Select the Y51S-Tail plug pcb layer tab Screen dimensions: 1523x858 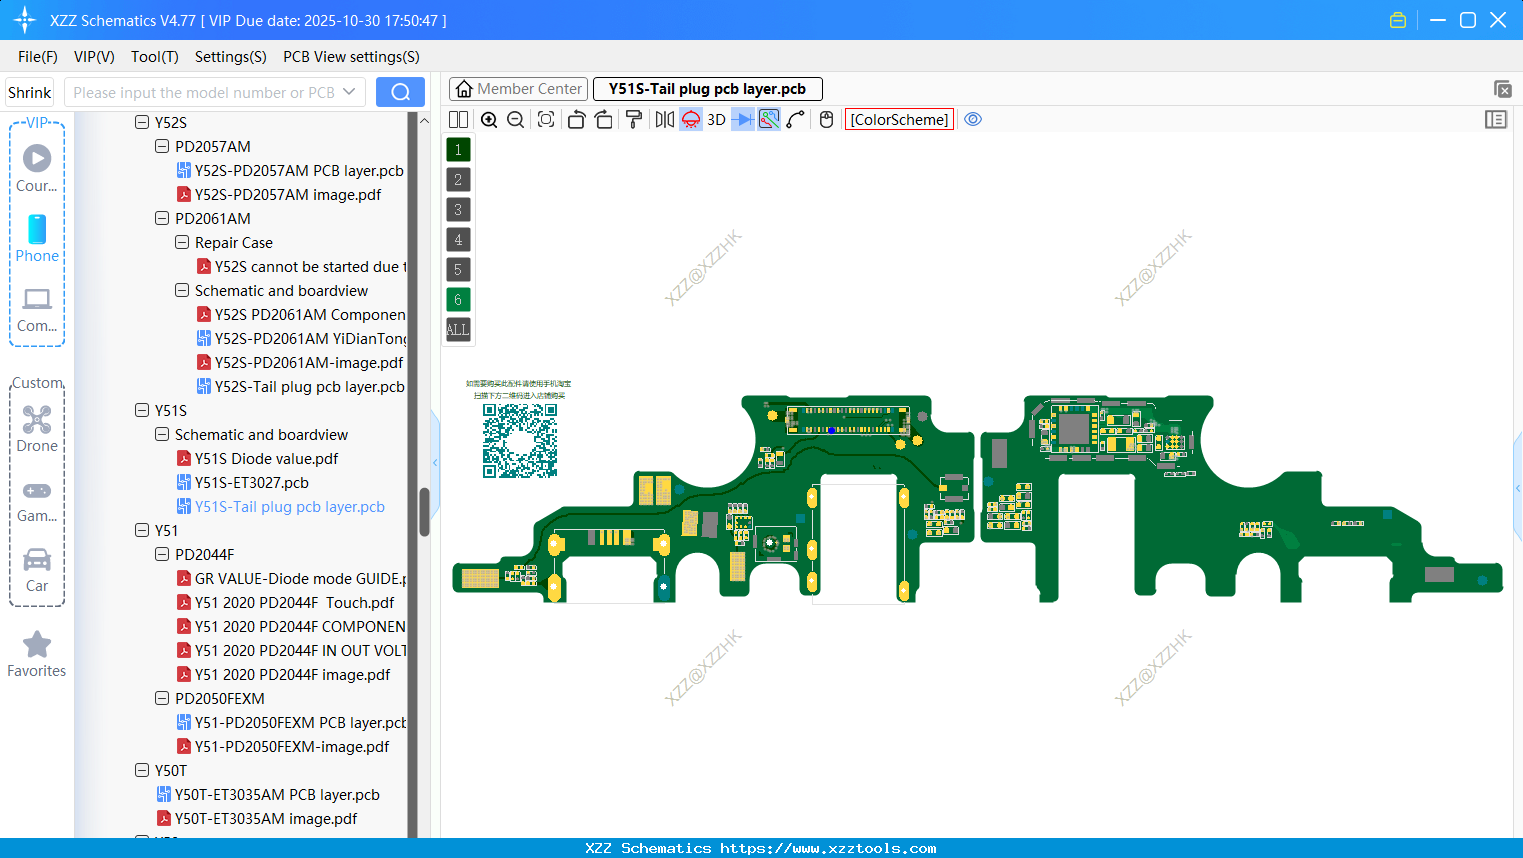[x=707, y=88]
